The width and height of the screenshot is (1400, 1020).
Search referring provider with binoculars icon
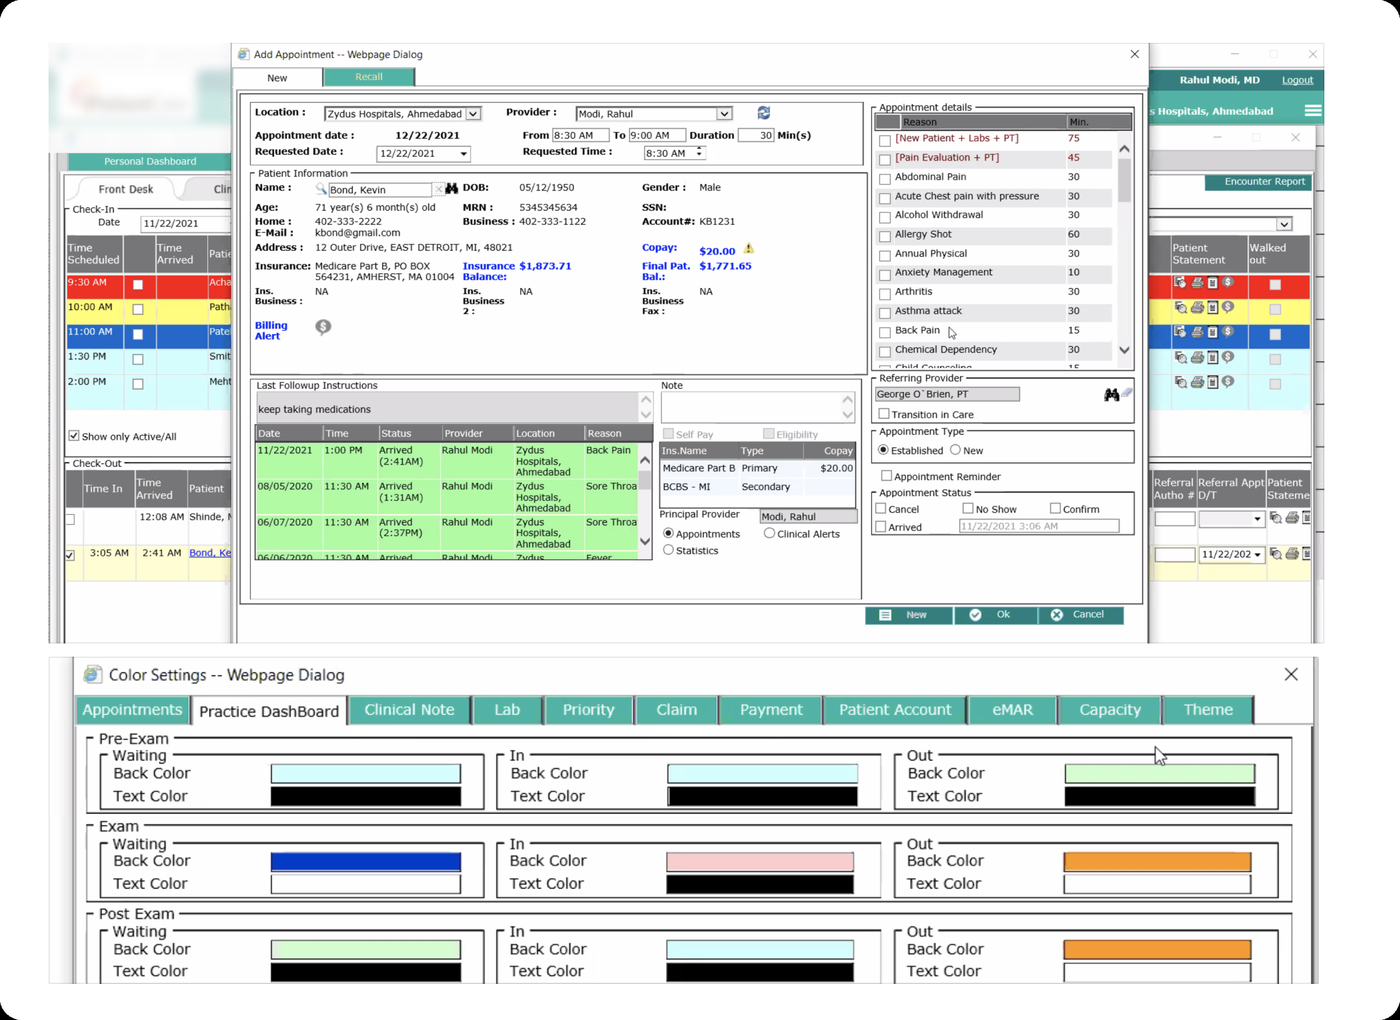coord(1111,395)
